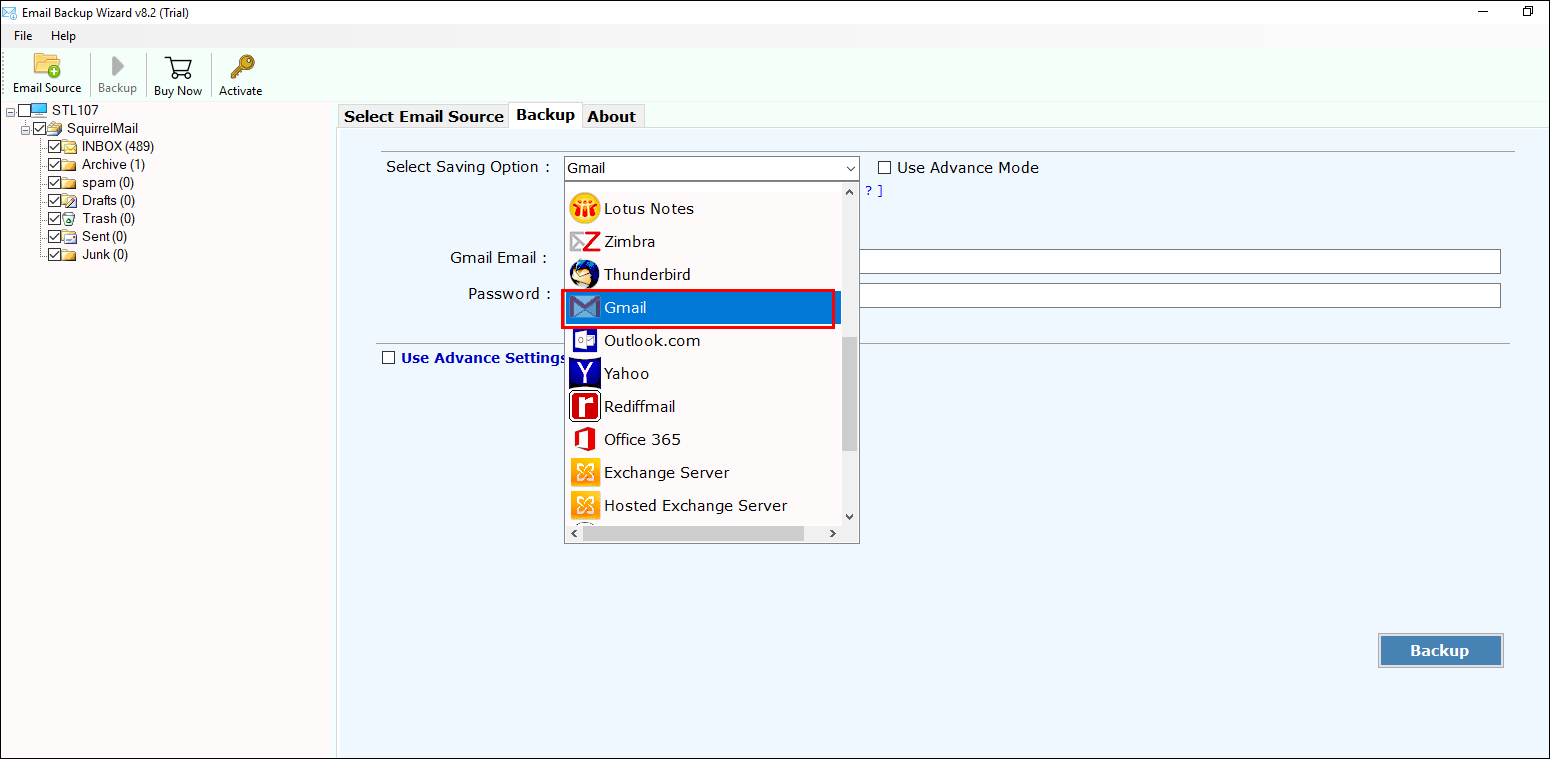This screenshot has width=1550, height=759.
Task: Uncheck the spam (0) checkbox
Action: click(55, 182)
